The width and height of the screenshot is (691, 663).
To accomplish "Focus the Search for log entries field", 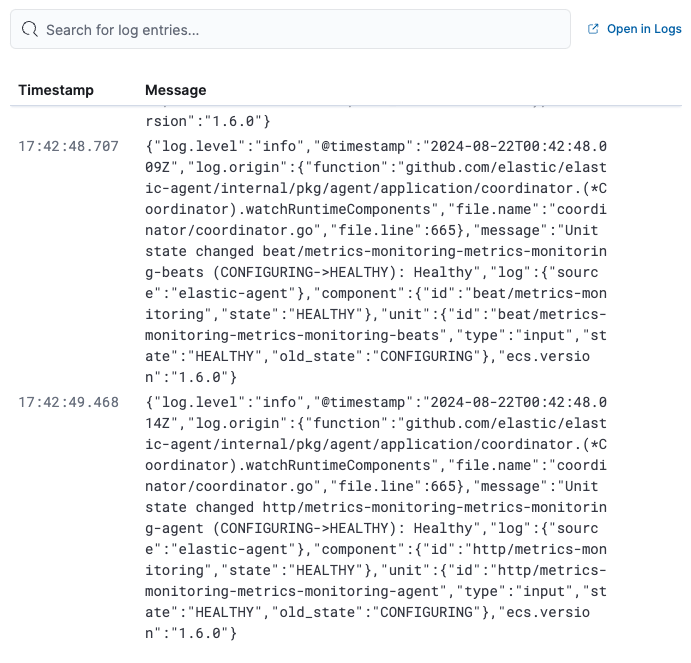I will click(x=300, y=30).
